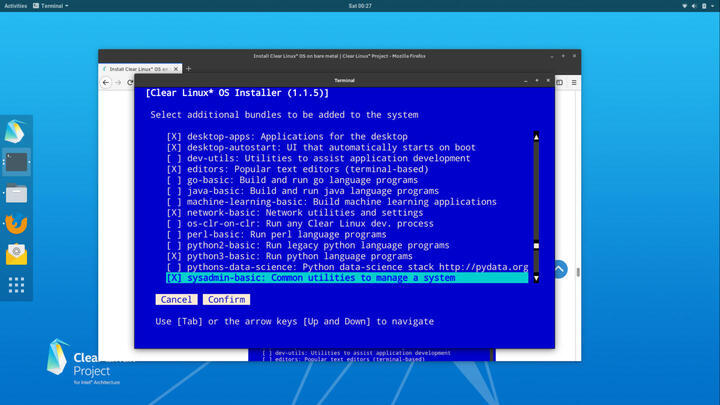Open the Terminal app menu dropdown
Image resolution: width=720 pixels, height=405 pixels.
51,6
